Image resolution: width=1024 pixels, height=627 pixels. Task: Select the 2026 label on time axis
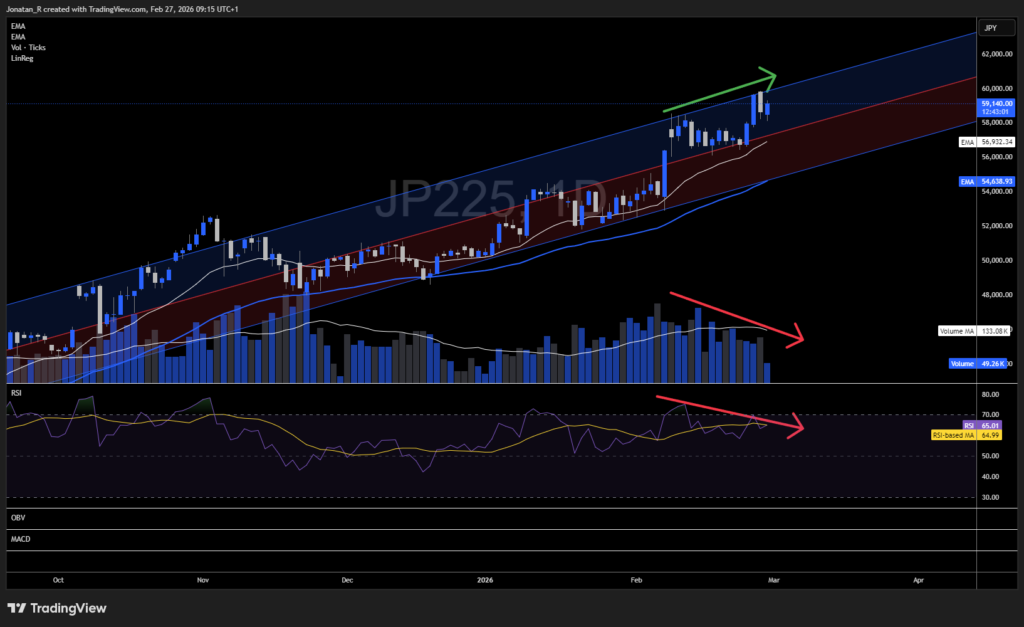point(487,579)
